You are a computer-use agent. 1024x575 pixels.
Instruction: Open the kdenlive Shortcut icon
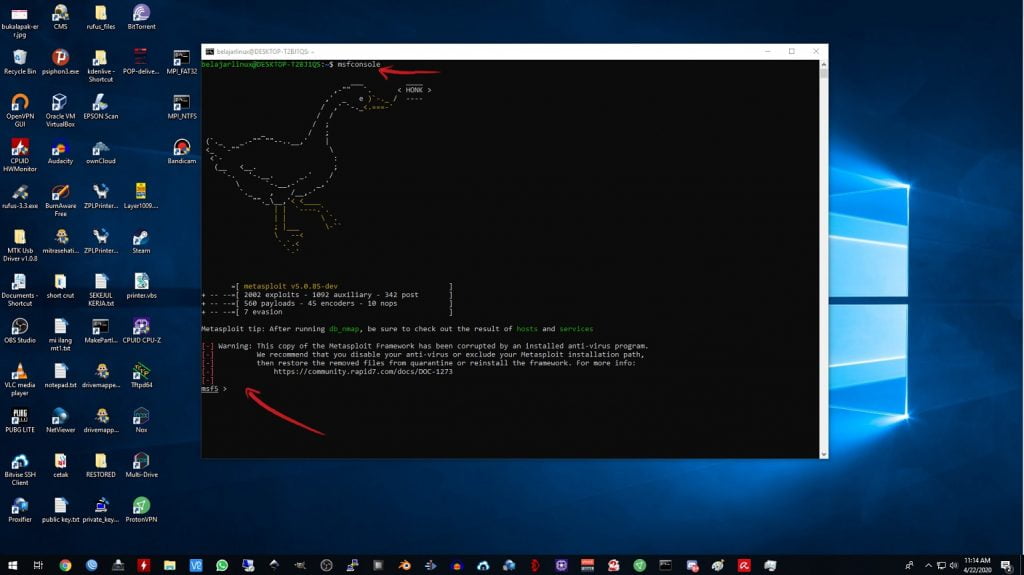(x=101, y=66)
